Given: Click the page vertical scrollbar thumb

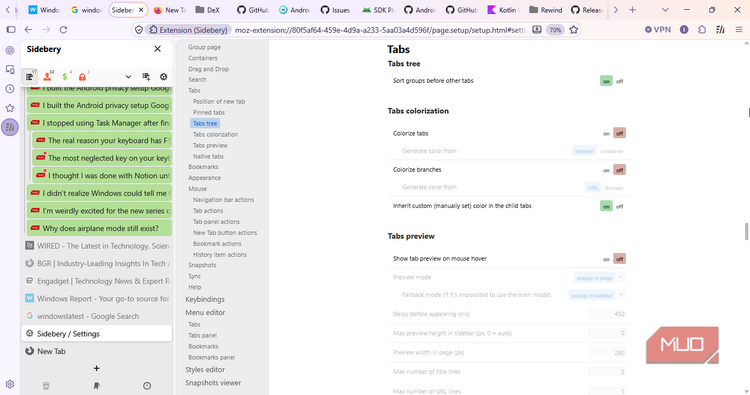Looking at the screenshot, I should coord(746,231).
